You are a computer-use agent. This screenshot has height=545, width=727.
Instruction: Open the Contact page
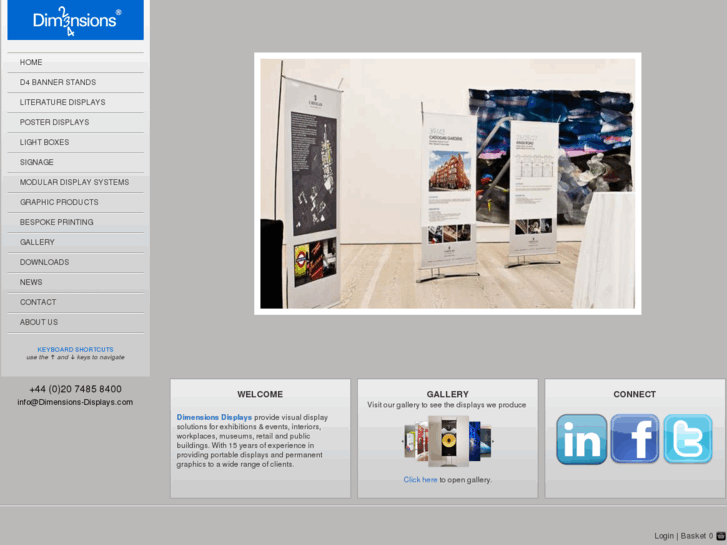(38, 302)
